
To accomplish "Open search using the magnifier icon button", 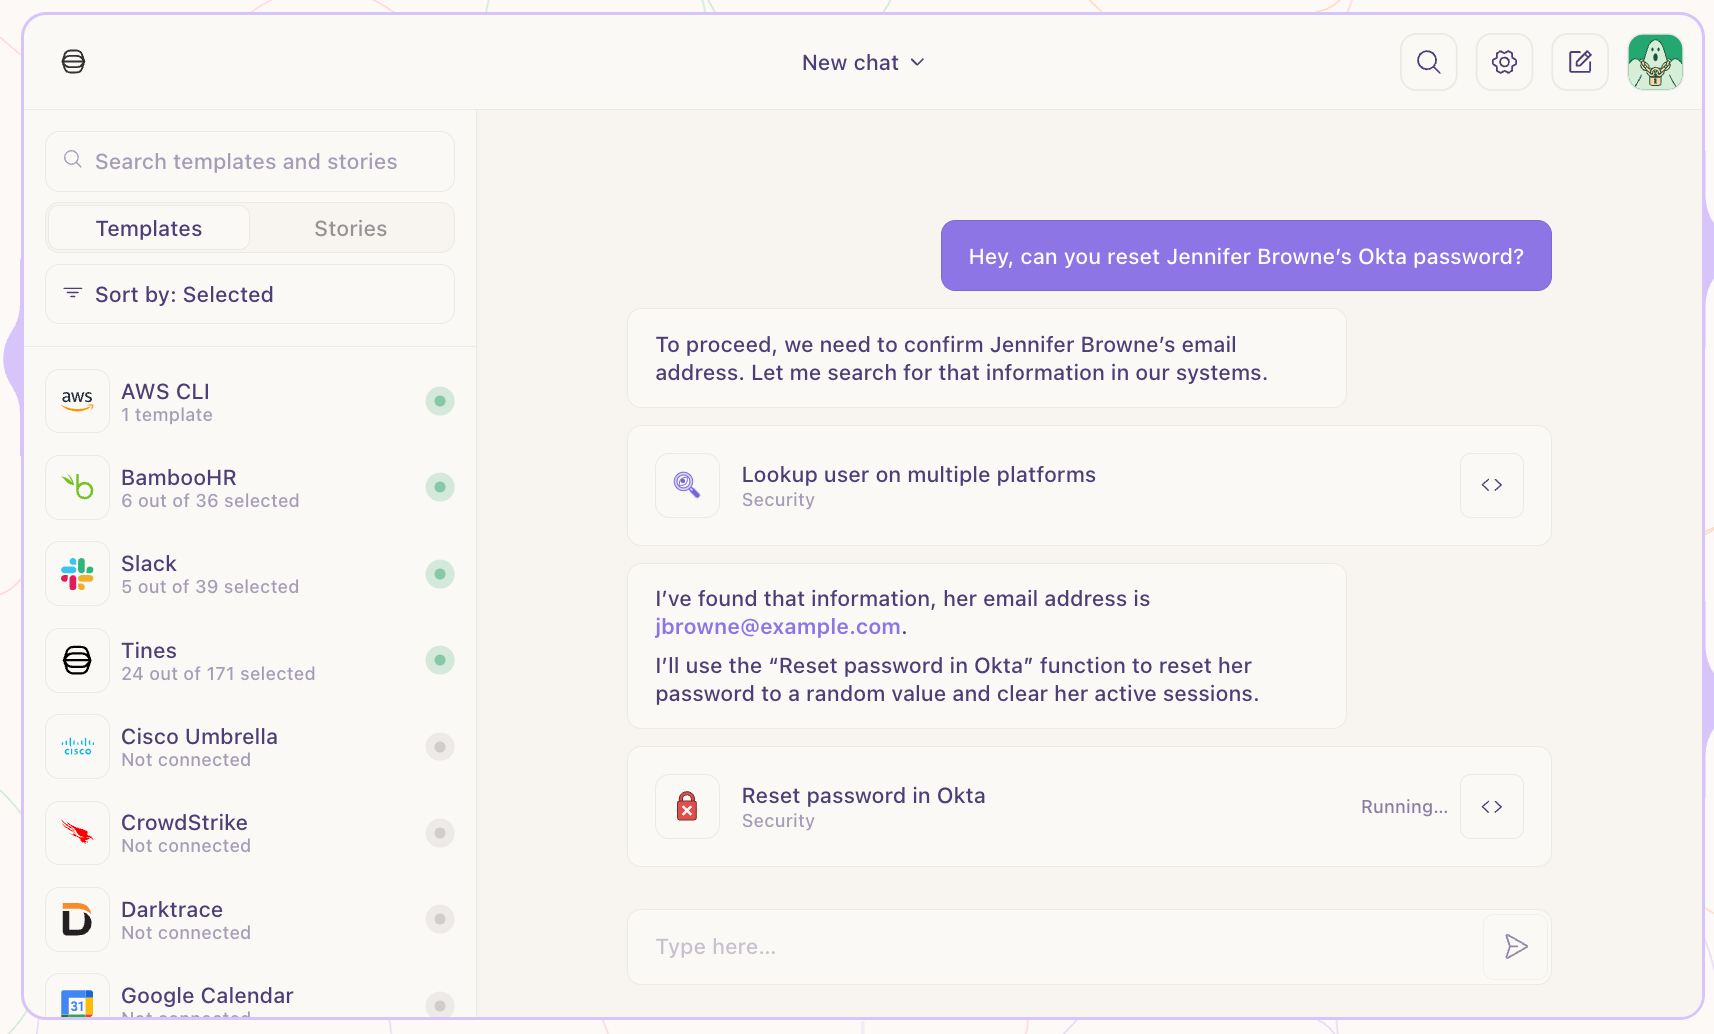I will point(1428,62).
